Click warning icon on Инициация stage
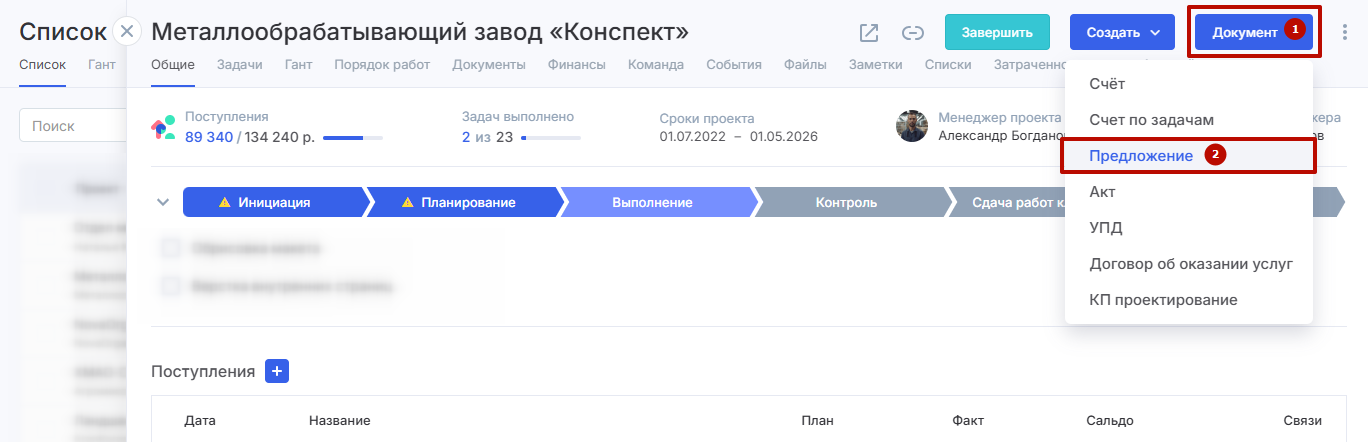The width and height of the screenshot is (1368, 442). 225,203
